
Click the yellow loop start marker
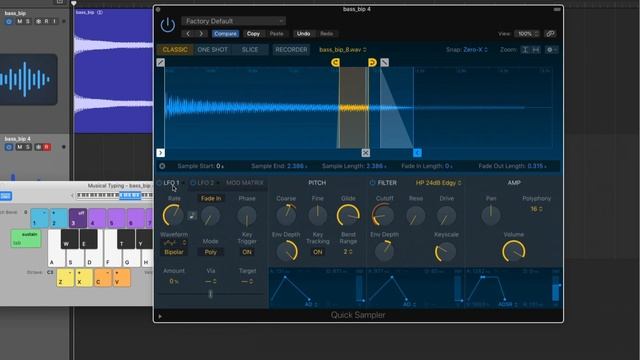336,62
